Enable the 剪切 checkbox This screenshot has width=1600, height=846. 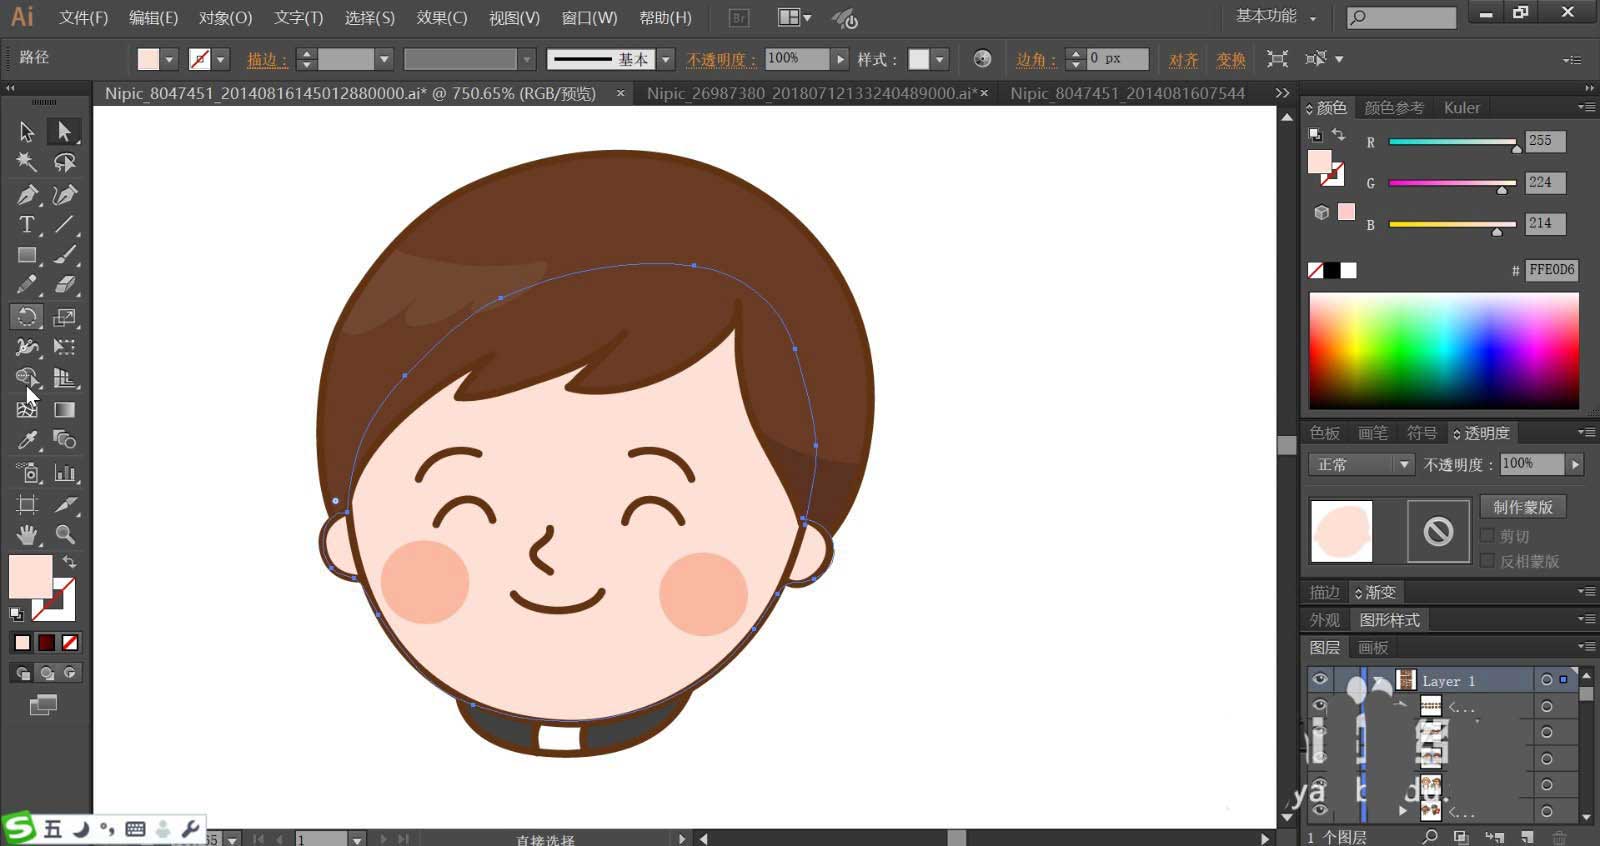click(x=1488, y=536)
